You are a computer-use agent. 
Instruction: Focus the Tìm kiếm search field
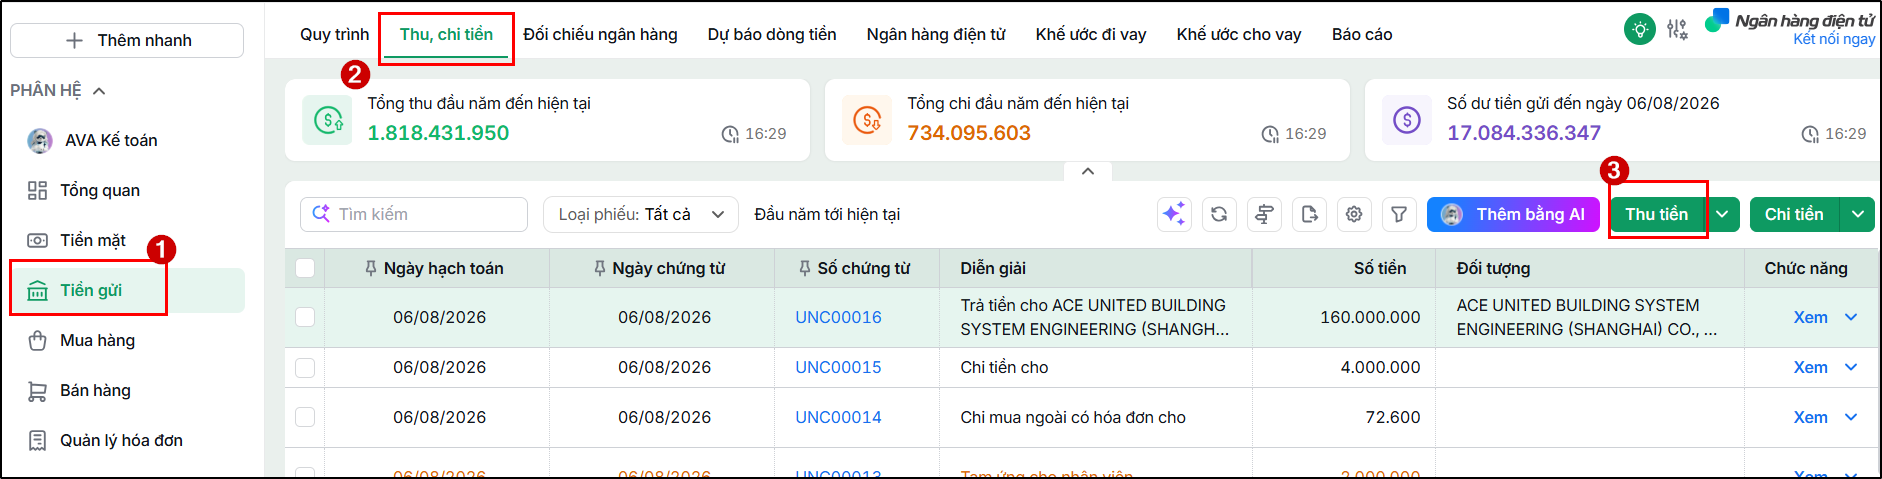pos(414,214)
